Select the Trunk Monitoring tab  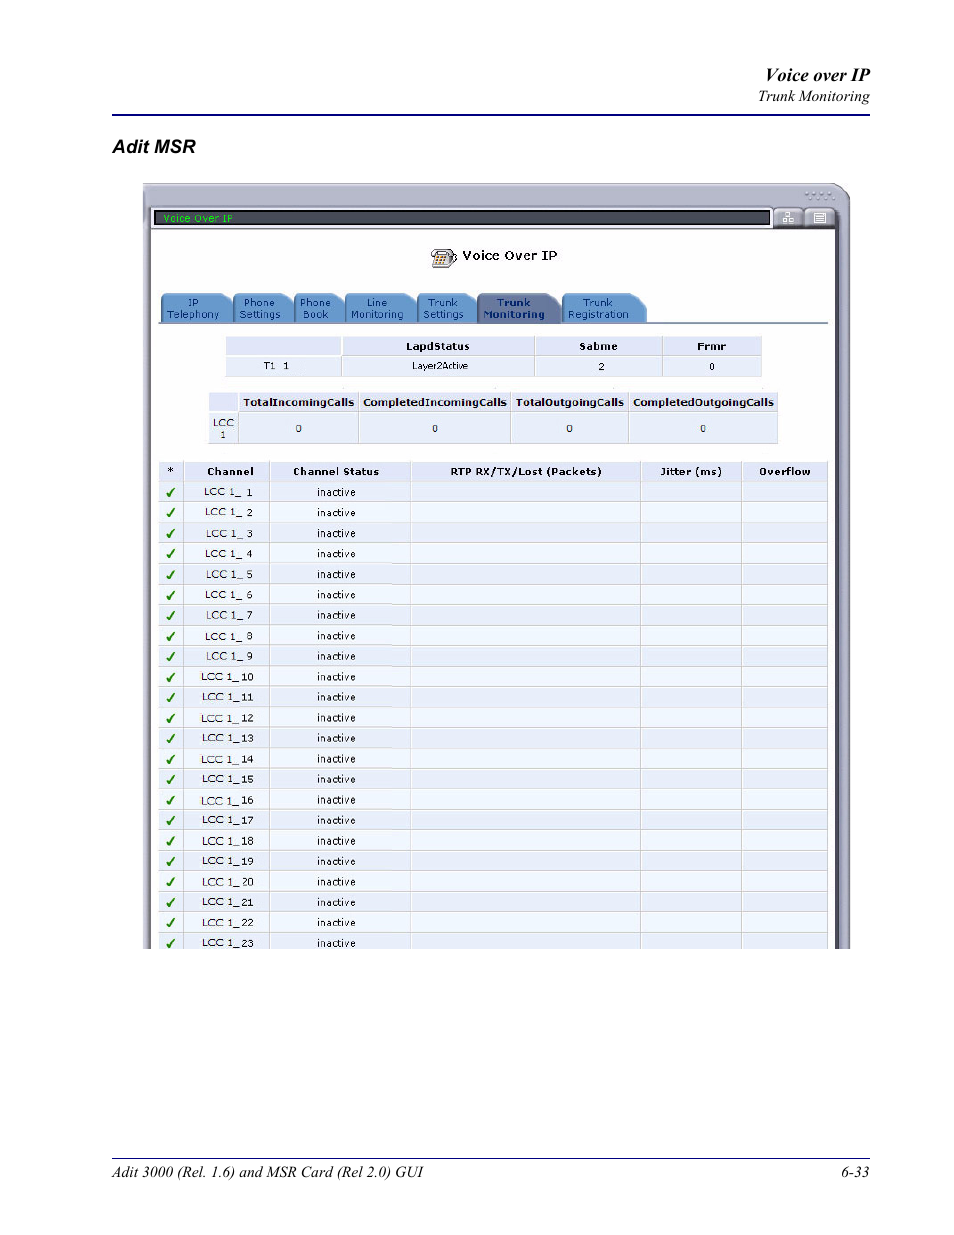(514, 309)
